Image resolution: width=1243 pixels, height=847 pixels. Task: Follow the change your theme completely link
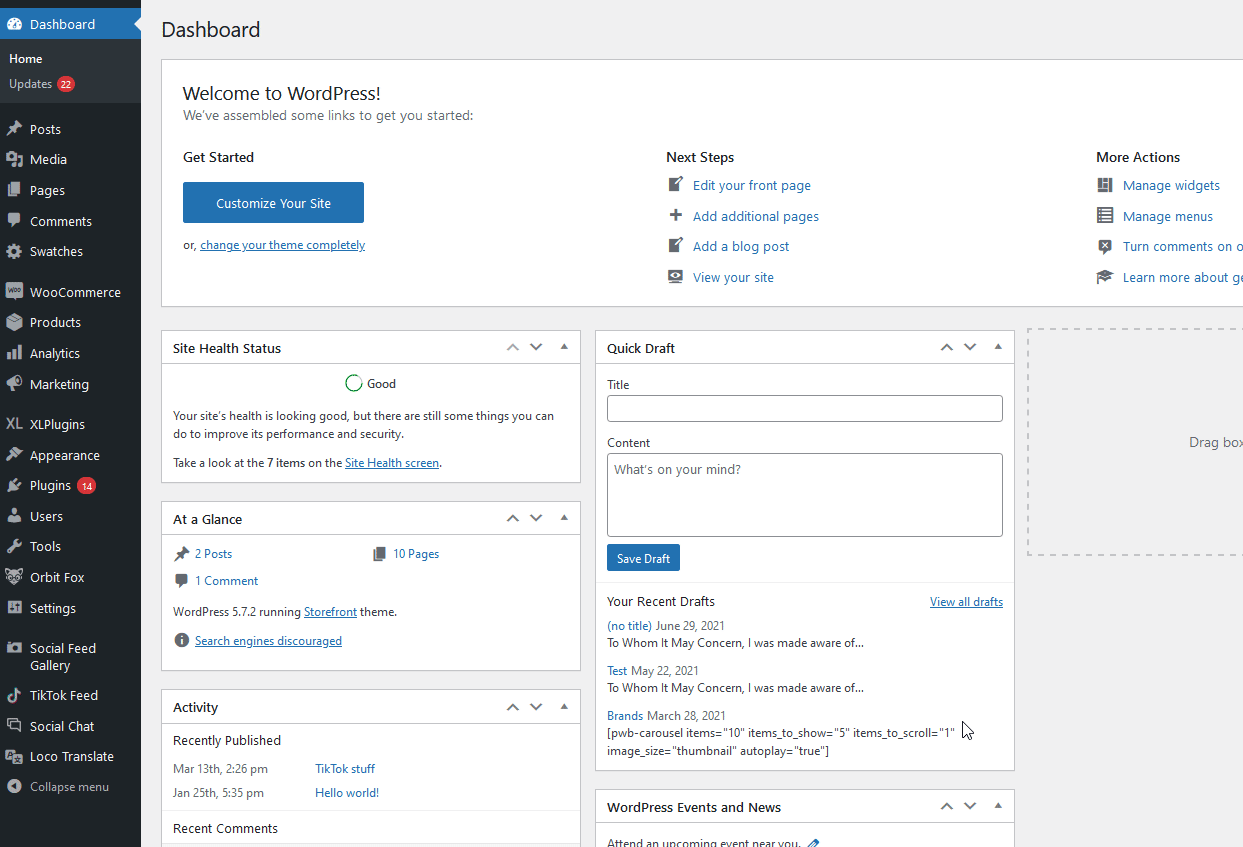pyautogui.click(x=282, y=245)
